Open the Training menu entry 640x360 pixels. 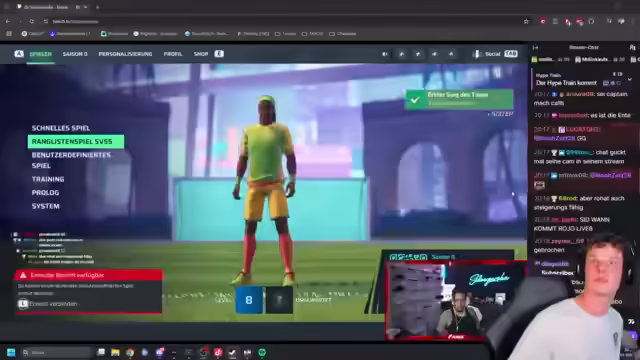(48, 179)
